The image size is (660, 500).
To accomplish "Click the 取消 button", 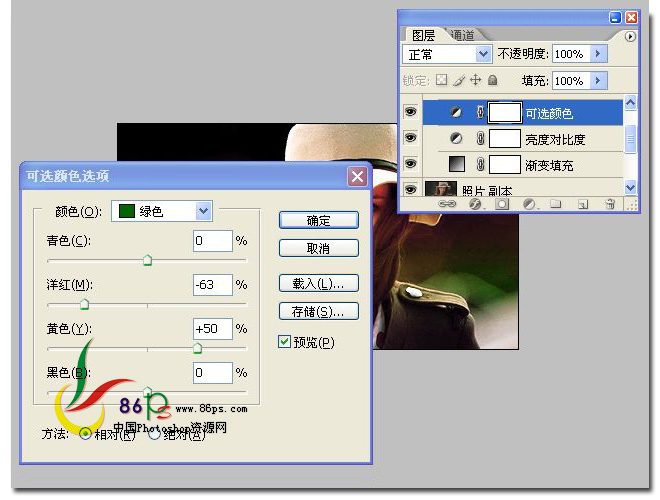I will [319, 248].
